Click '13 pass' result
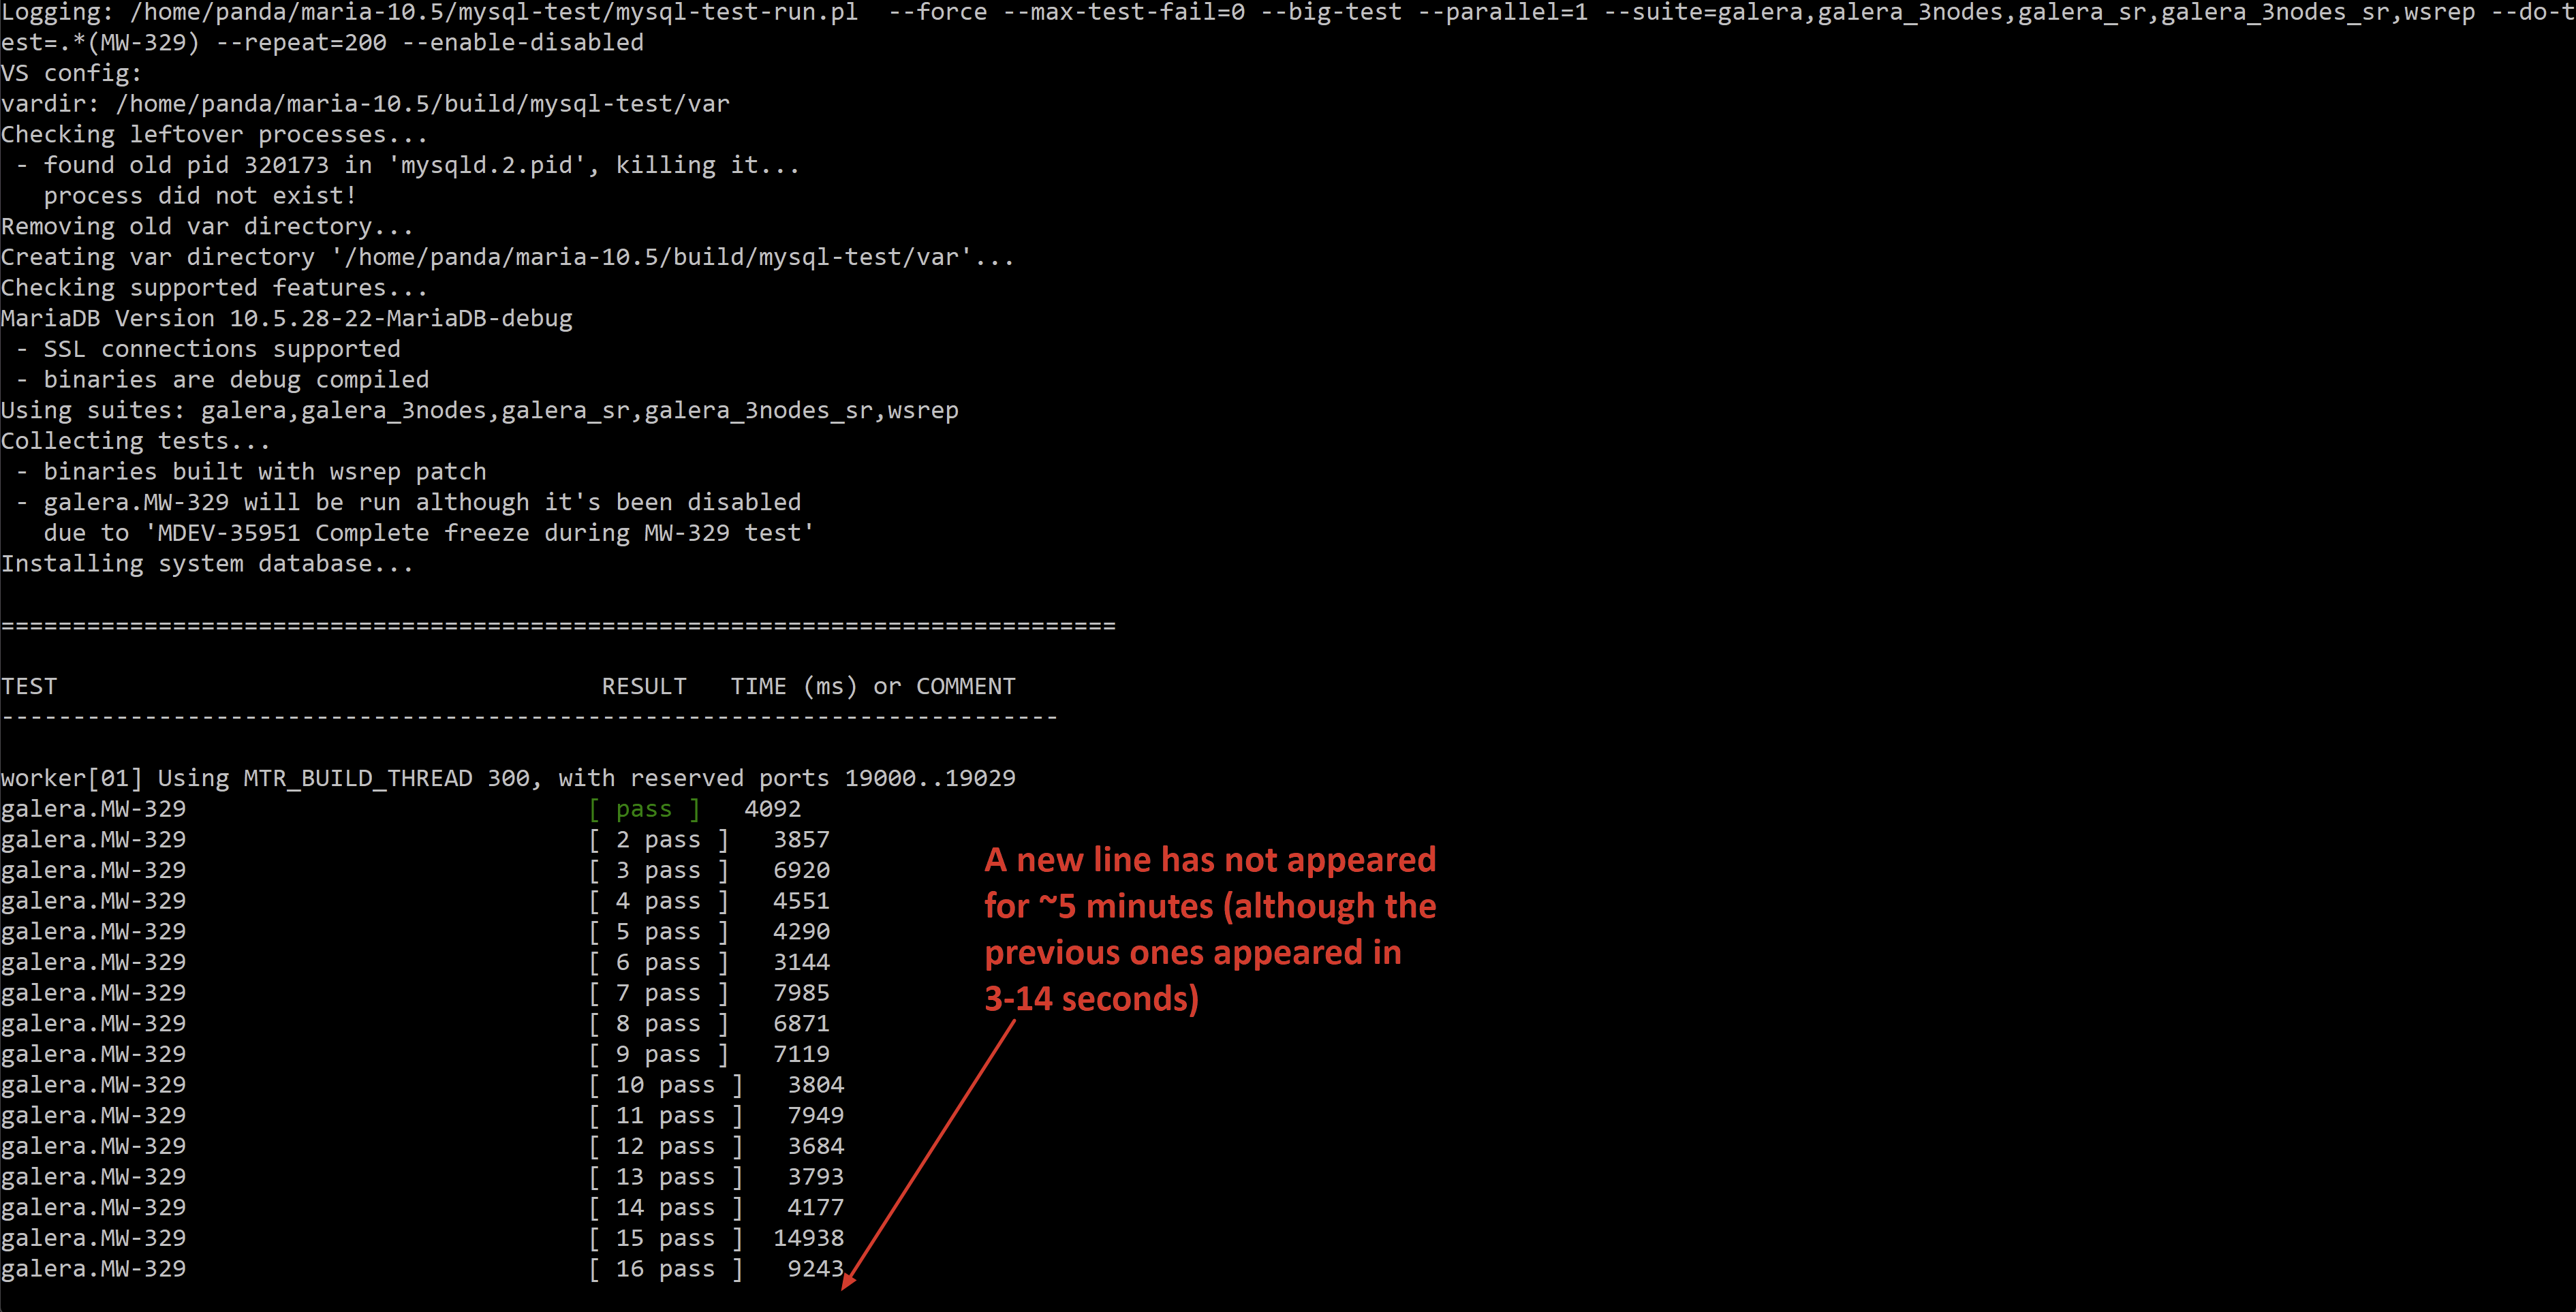Viewport: 2576px width, 1312px height. tap(665, 1177)
